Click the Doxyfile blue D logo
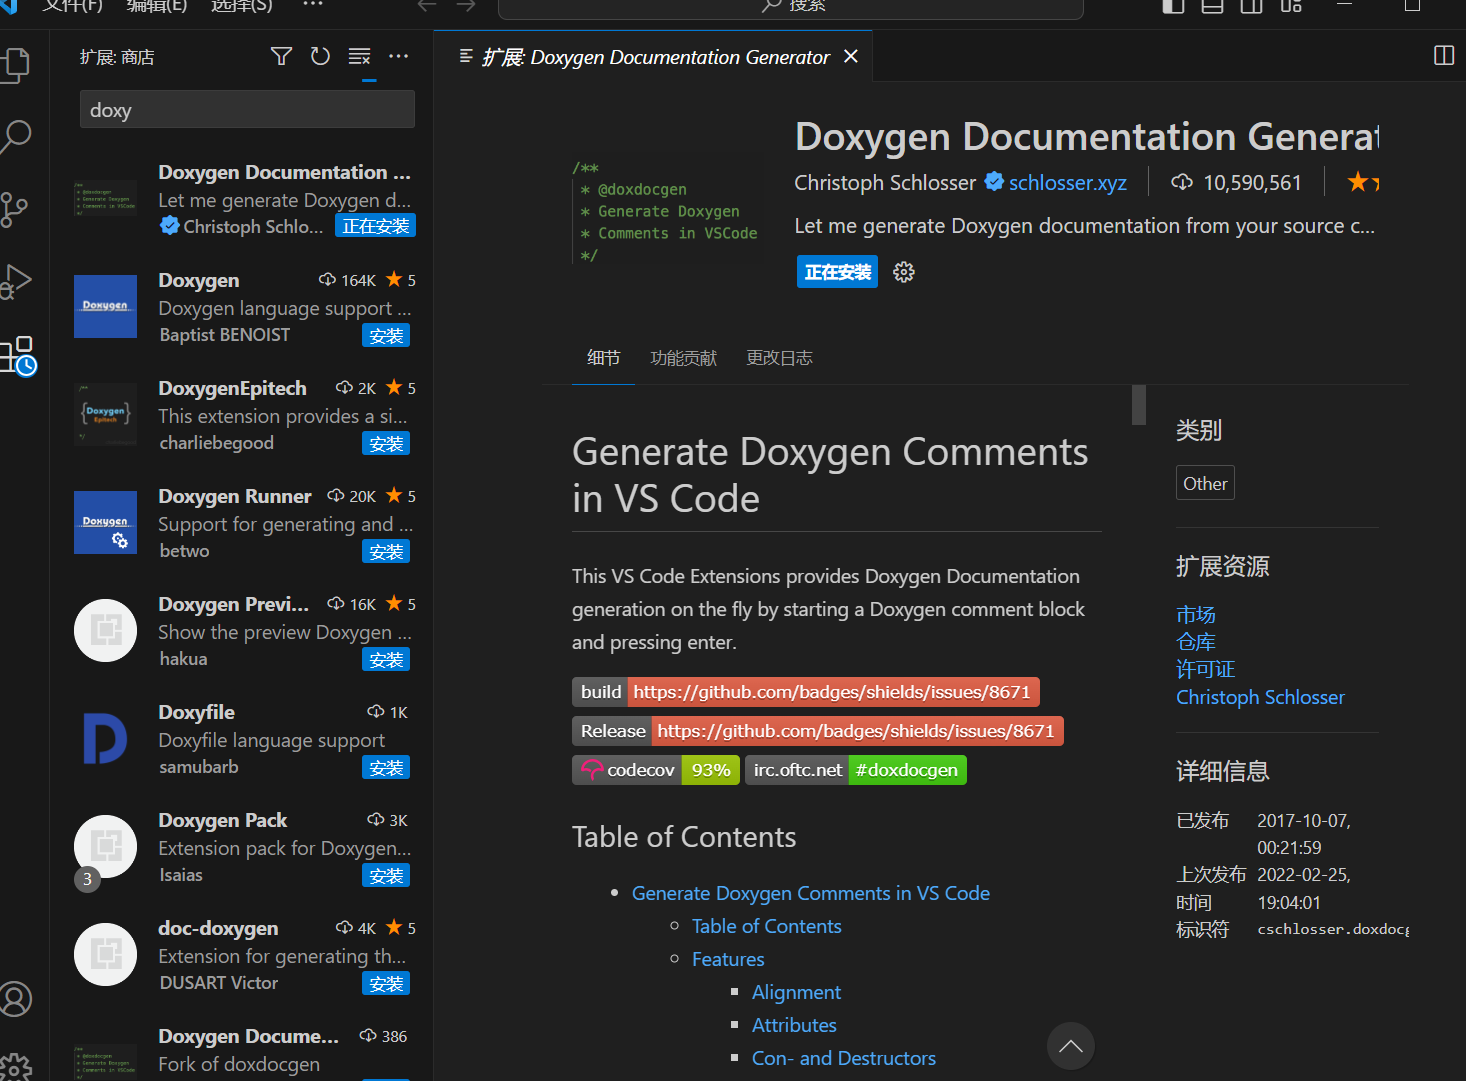Image resolution: width=1466 pixels, height=1081 pixels. click(x=105, y=738)
